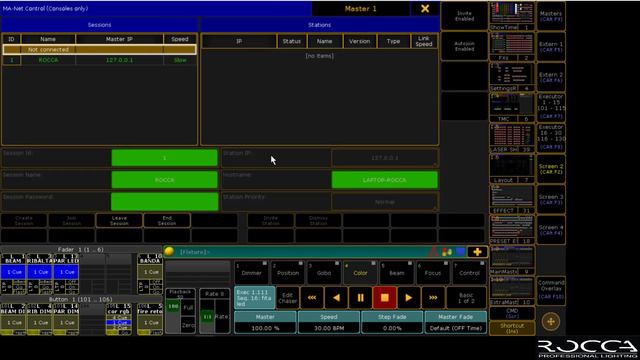Select the Beam preset type tab
Viewport: 640px width, 360px height.
click(397, 272)
